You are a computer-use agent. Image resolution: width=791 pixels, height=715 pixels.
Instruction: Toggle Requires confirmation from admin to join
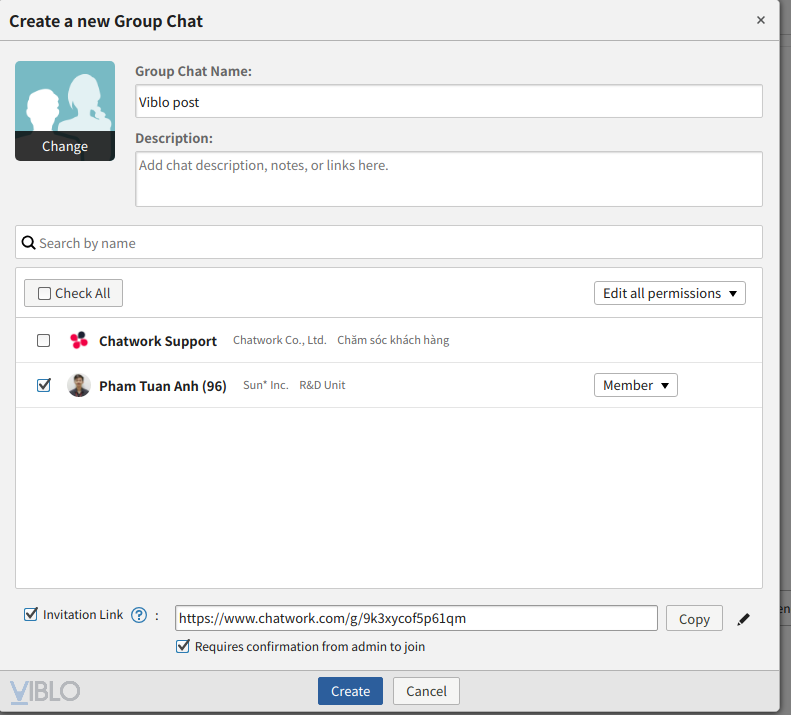(183, 646)
